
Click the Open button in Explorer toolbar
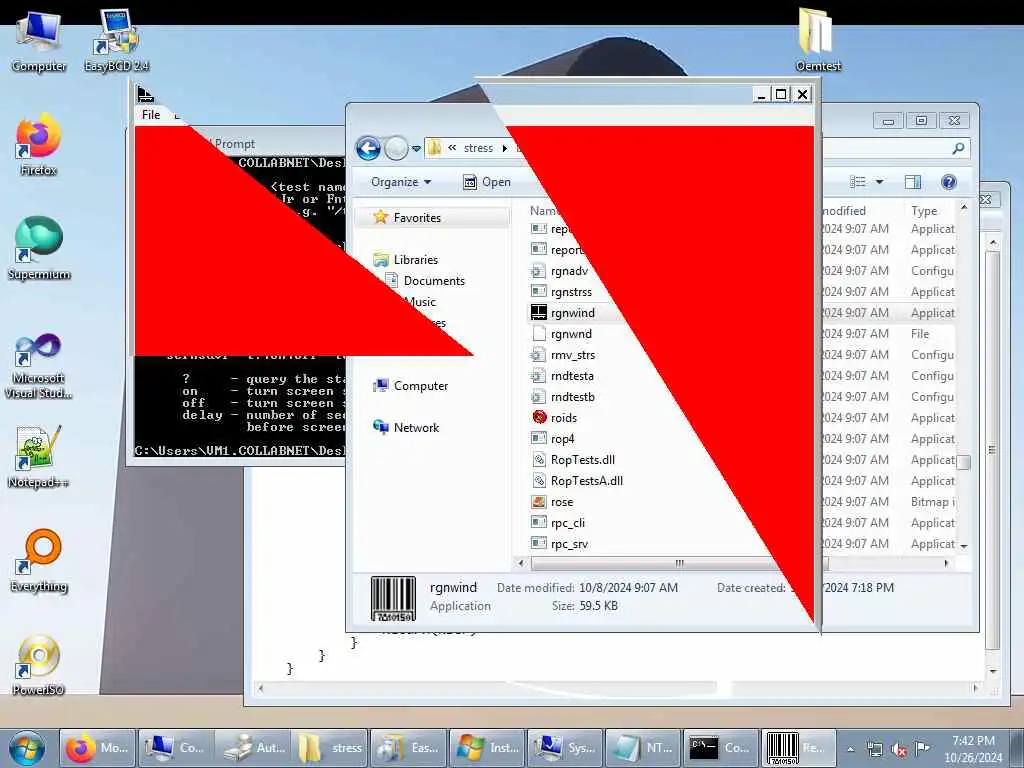tap(487, 182)
